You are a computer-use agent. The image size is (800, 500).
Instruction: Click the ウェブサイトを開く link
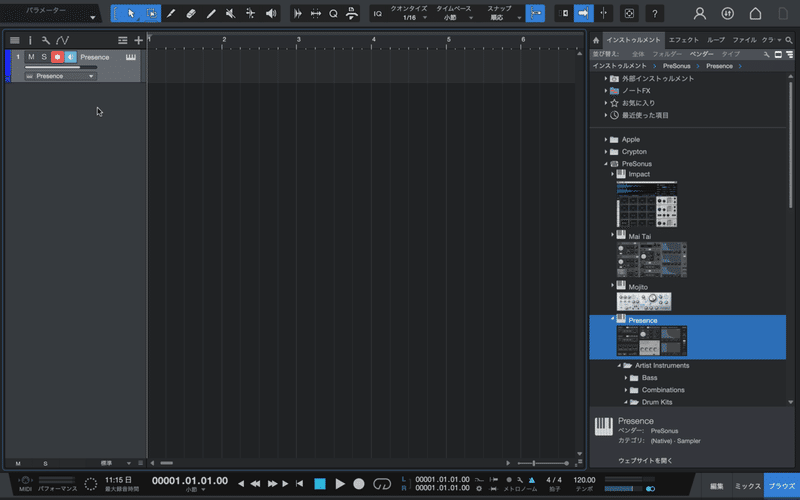click(645, 461)
